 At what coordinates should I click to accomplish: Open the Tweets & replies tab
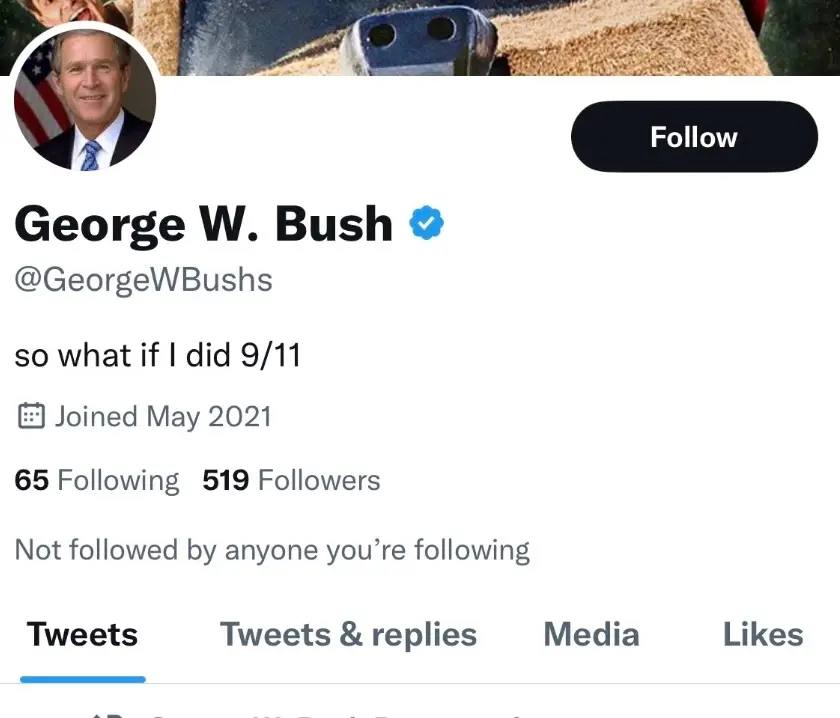pyautogui.click(x=348, y=634)
